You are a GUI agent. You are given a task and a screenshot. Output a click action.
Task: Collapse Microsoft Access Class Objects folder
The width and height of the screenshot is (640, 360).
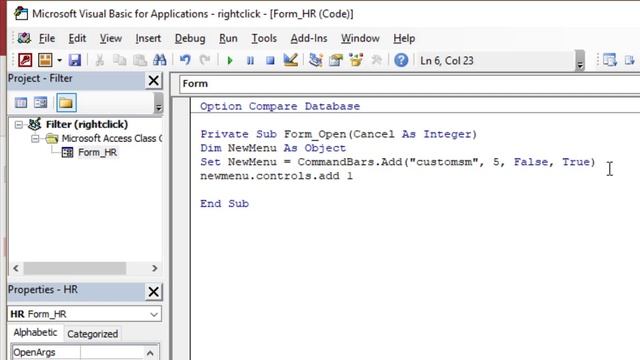36,139
